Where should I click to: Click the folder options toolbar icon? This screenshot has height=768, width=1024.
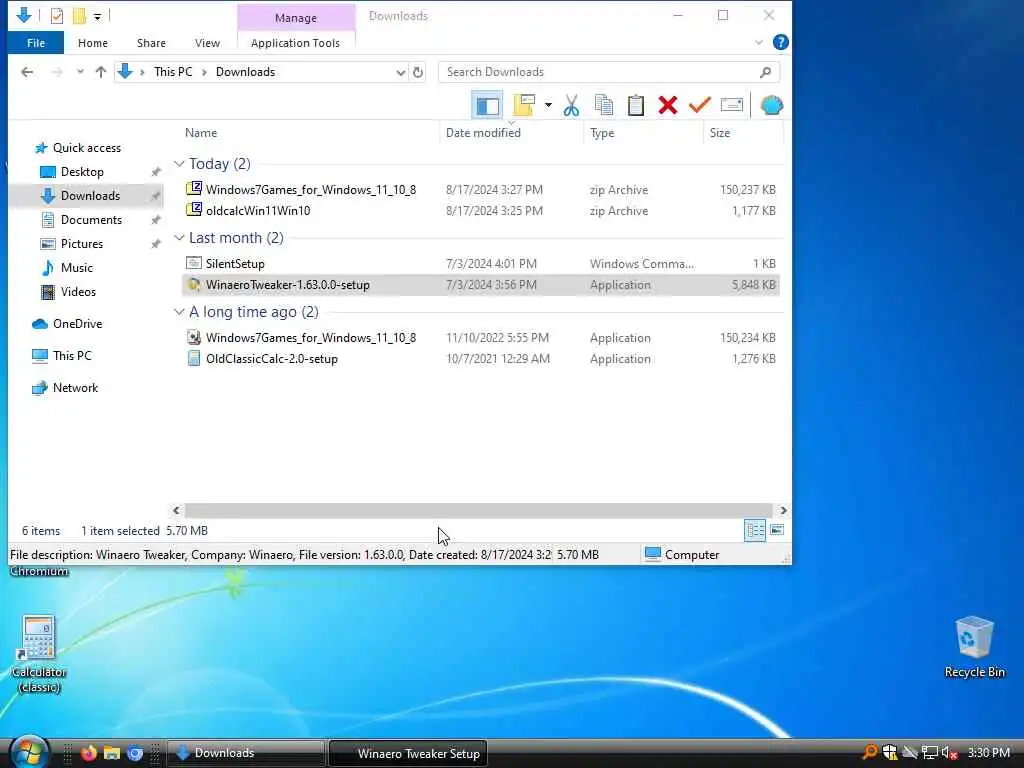coord(524,105)
